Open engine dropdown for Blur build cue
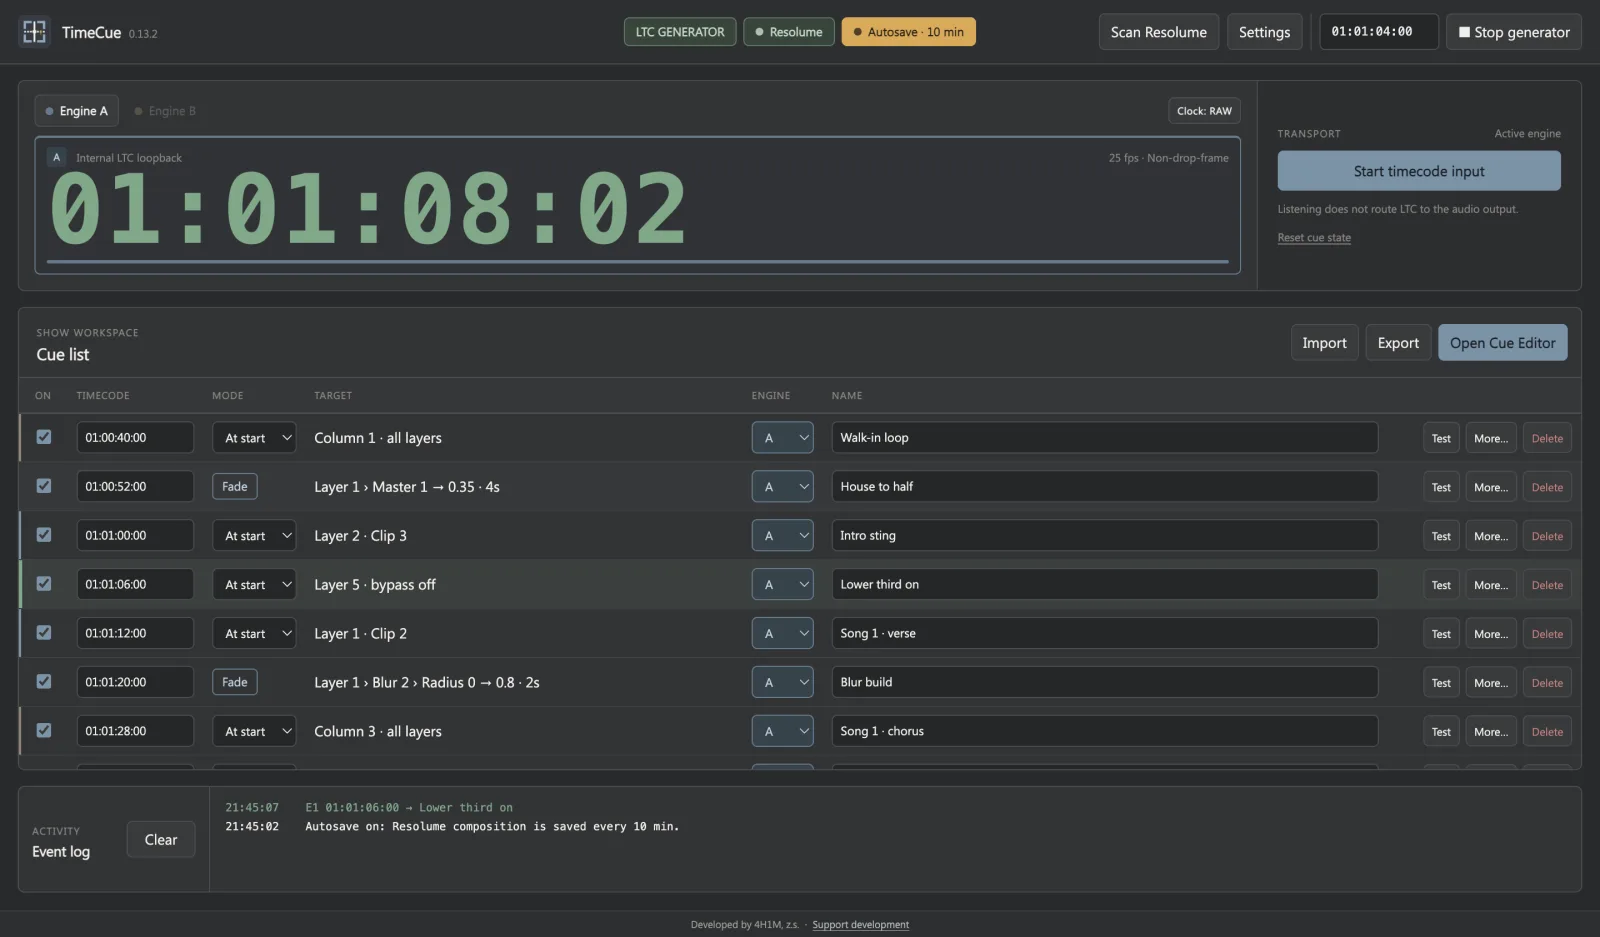This screenshot has width=1600, height=937. point(782,683)
